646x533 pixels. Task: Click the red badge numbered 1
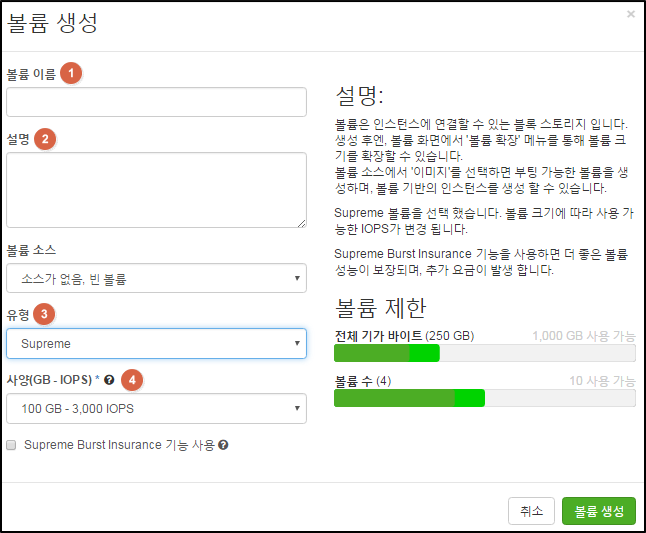[x=71, y=73]
